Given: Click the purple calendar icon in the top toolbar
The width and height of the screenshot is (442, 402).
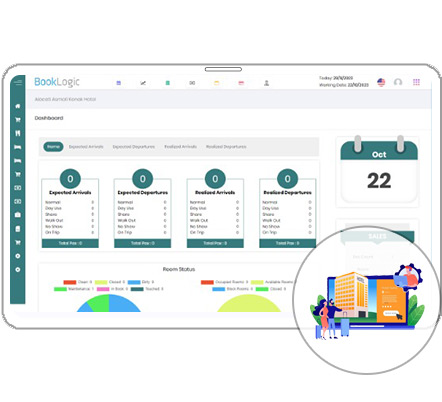Looking at the screenshot, I should tap(119, 83).
